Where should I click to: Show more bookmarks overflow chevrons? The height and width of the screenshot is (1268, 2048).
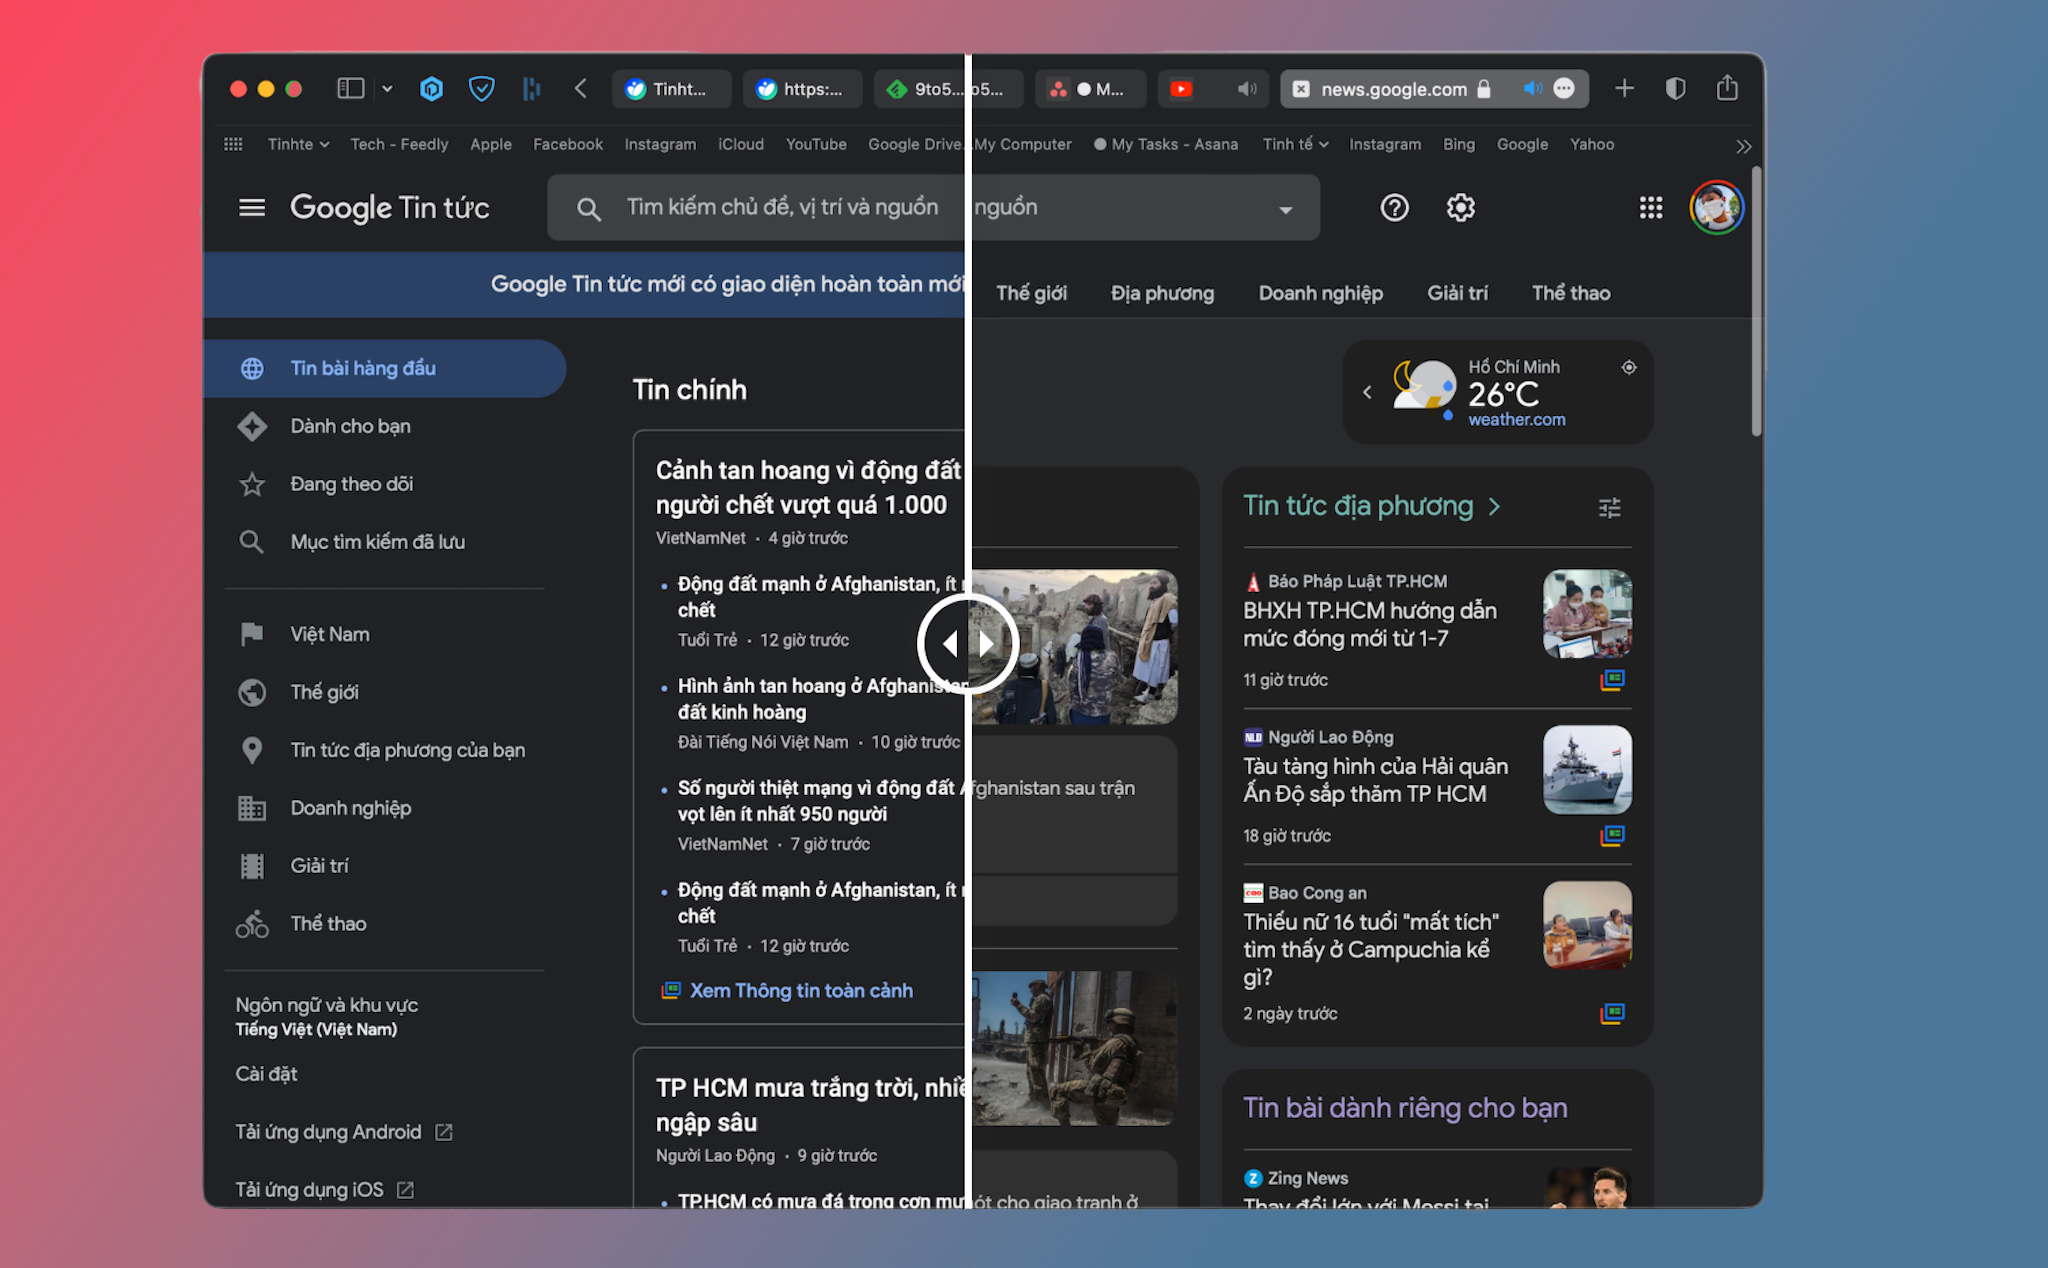point(1743,146)
